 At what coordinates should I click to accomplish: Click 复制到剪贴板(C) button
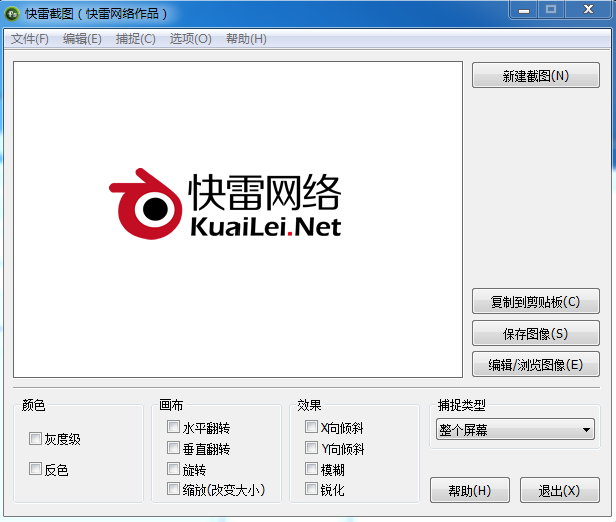pos(535,301)
